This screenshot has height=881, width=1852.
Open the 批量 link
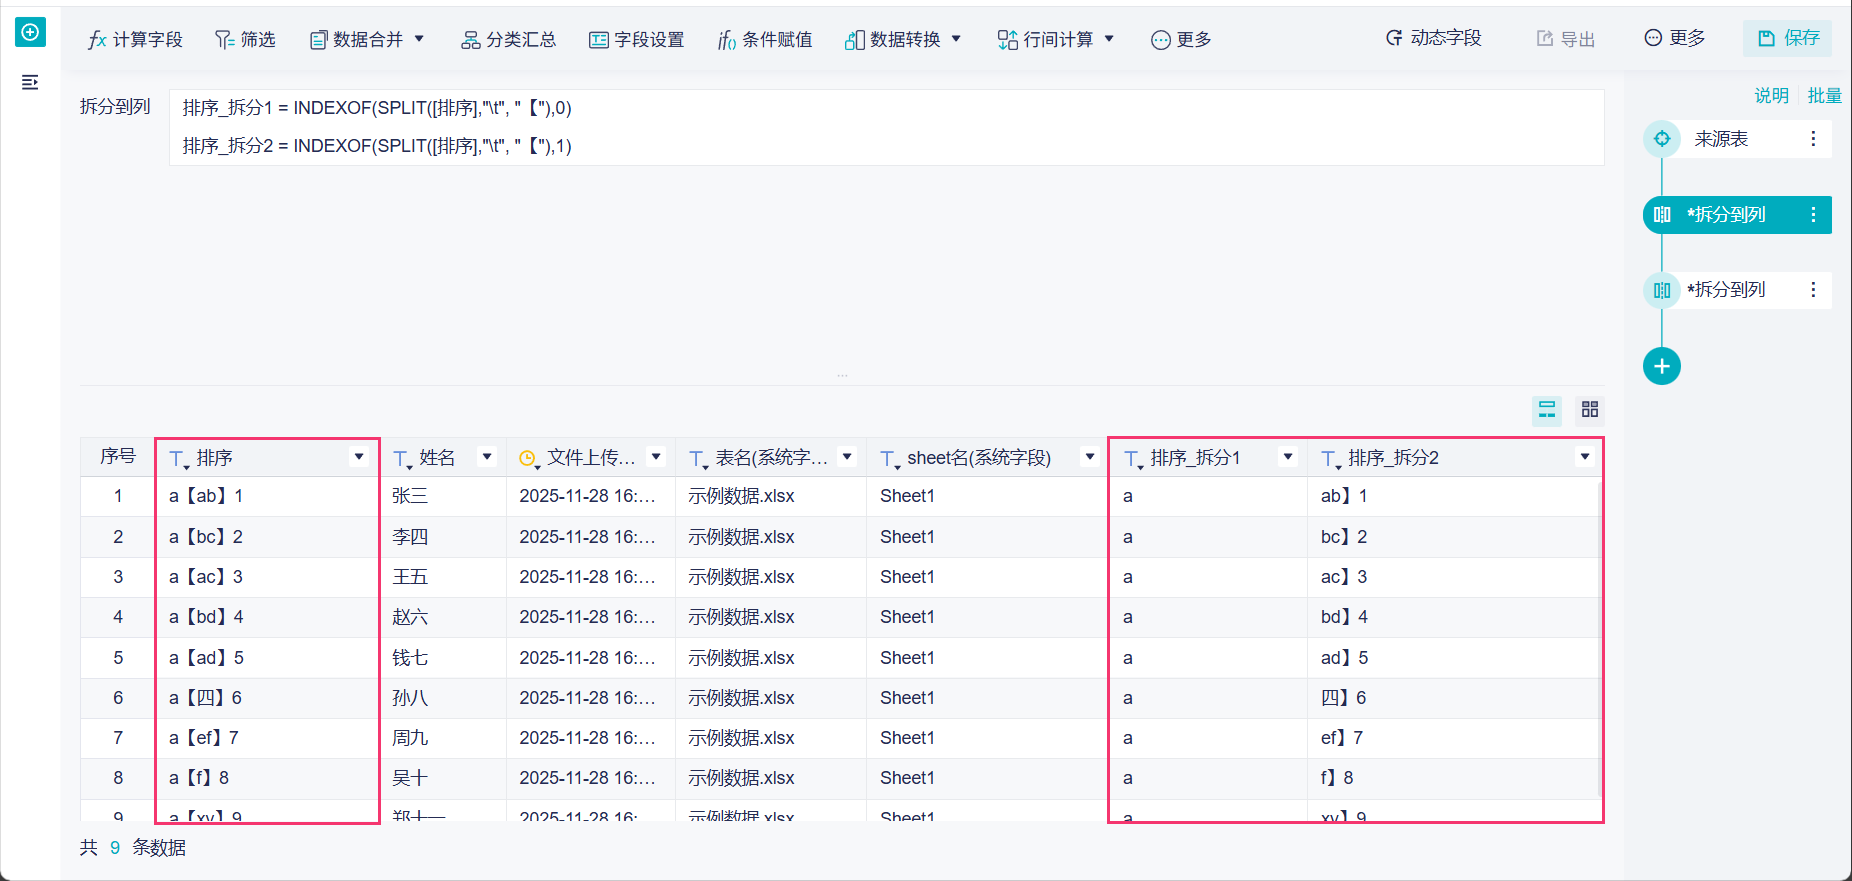click(1824, 95)
